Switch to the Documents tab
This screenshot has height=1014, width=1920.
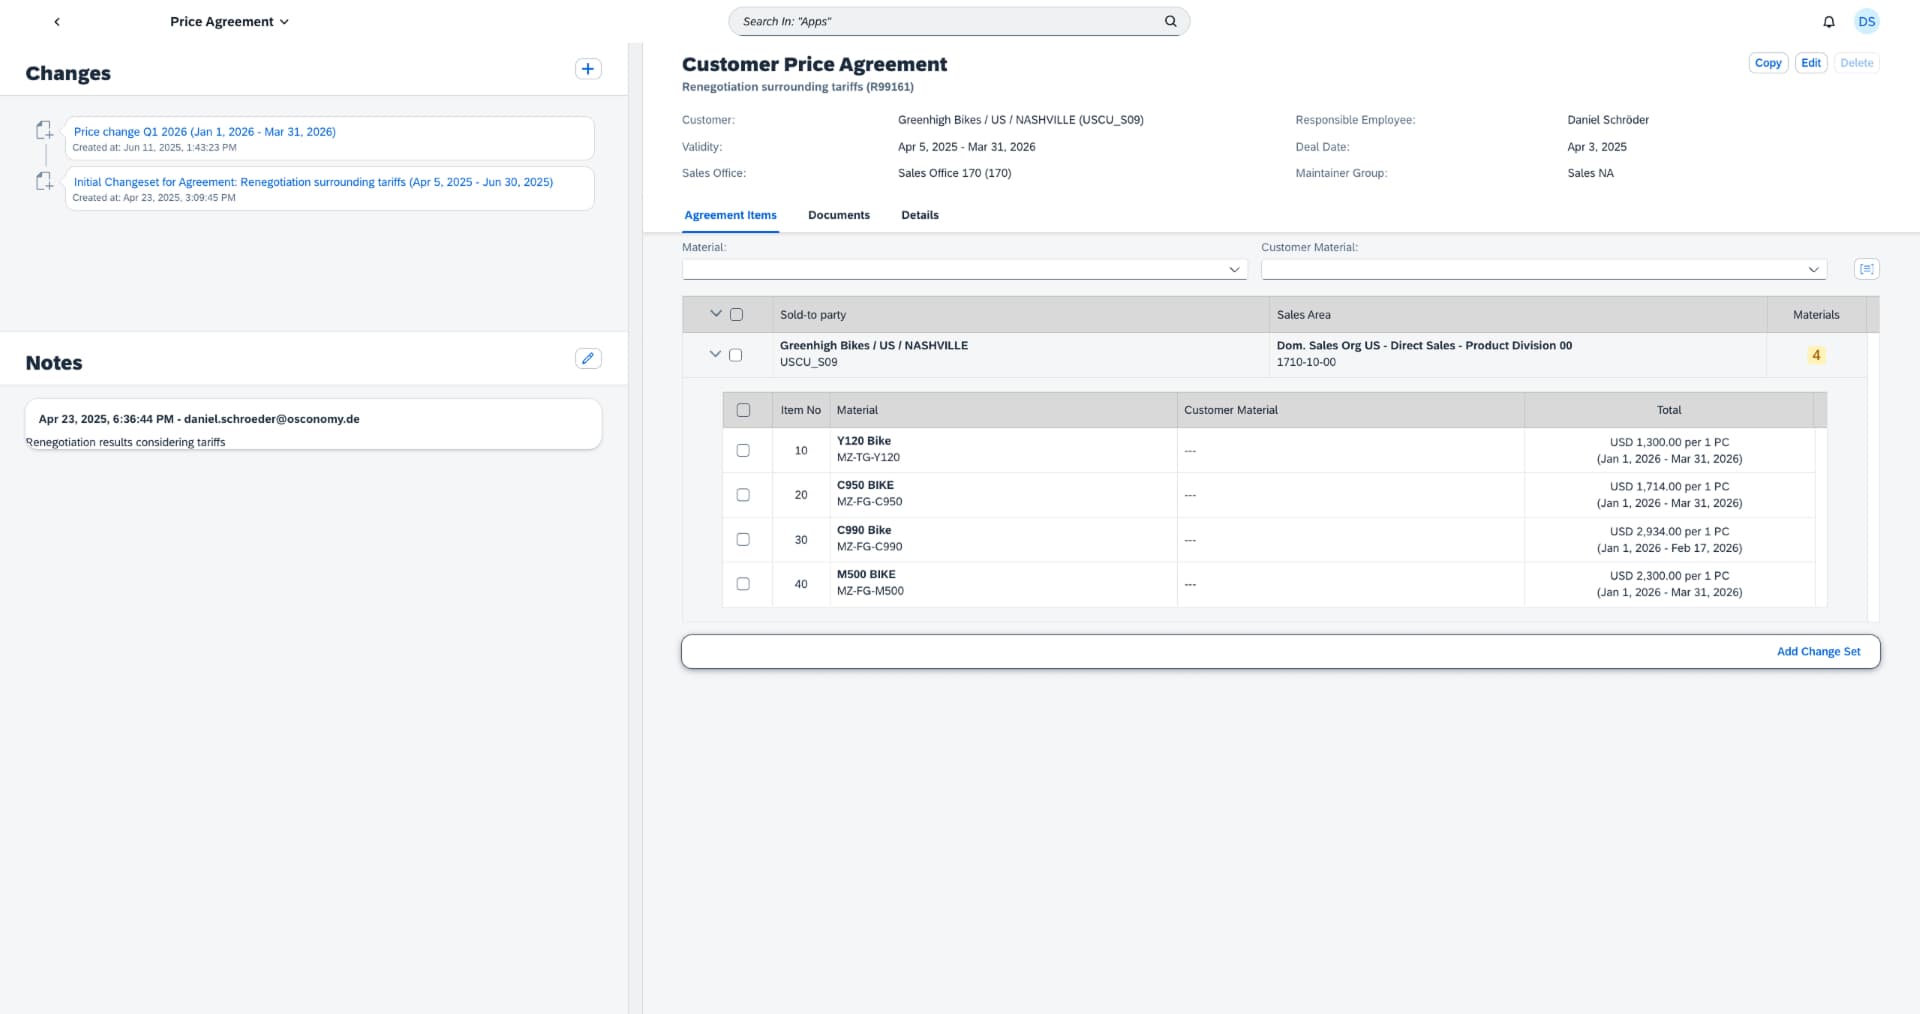coord(838,215)
